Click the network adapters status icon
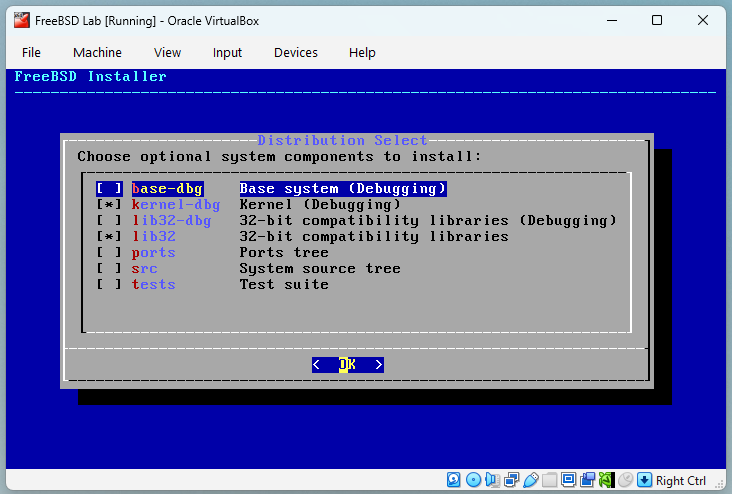732x494 pixels. point(512,480)
